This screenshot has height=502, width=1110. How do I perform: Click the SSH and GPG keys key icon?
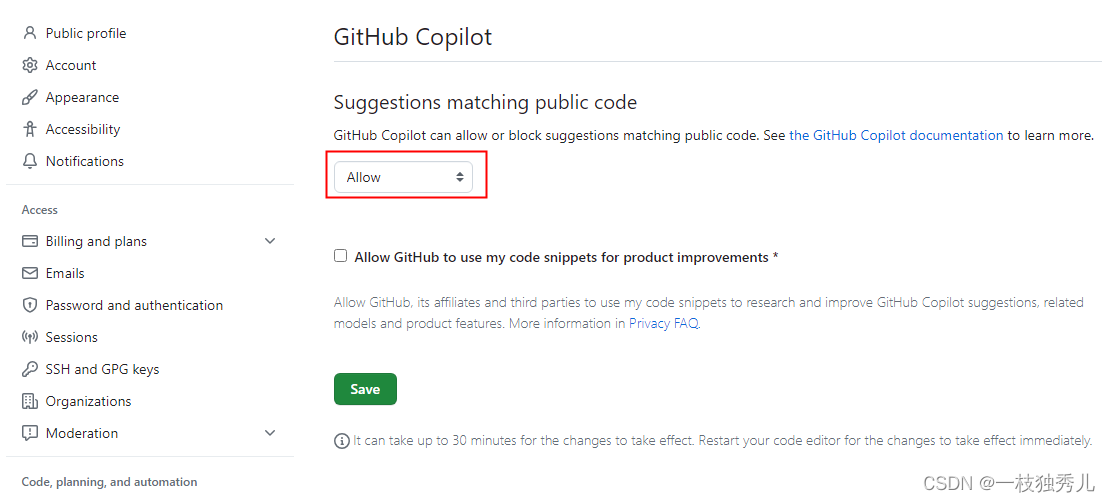(x=30, y=369)
